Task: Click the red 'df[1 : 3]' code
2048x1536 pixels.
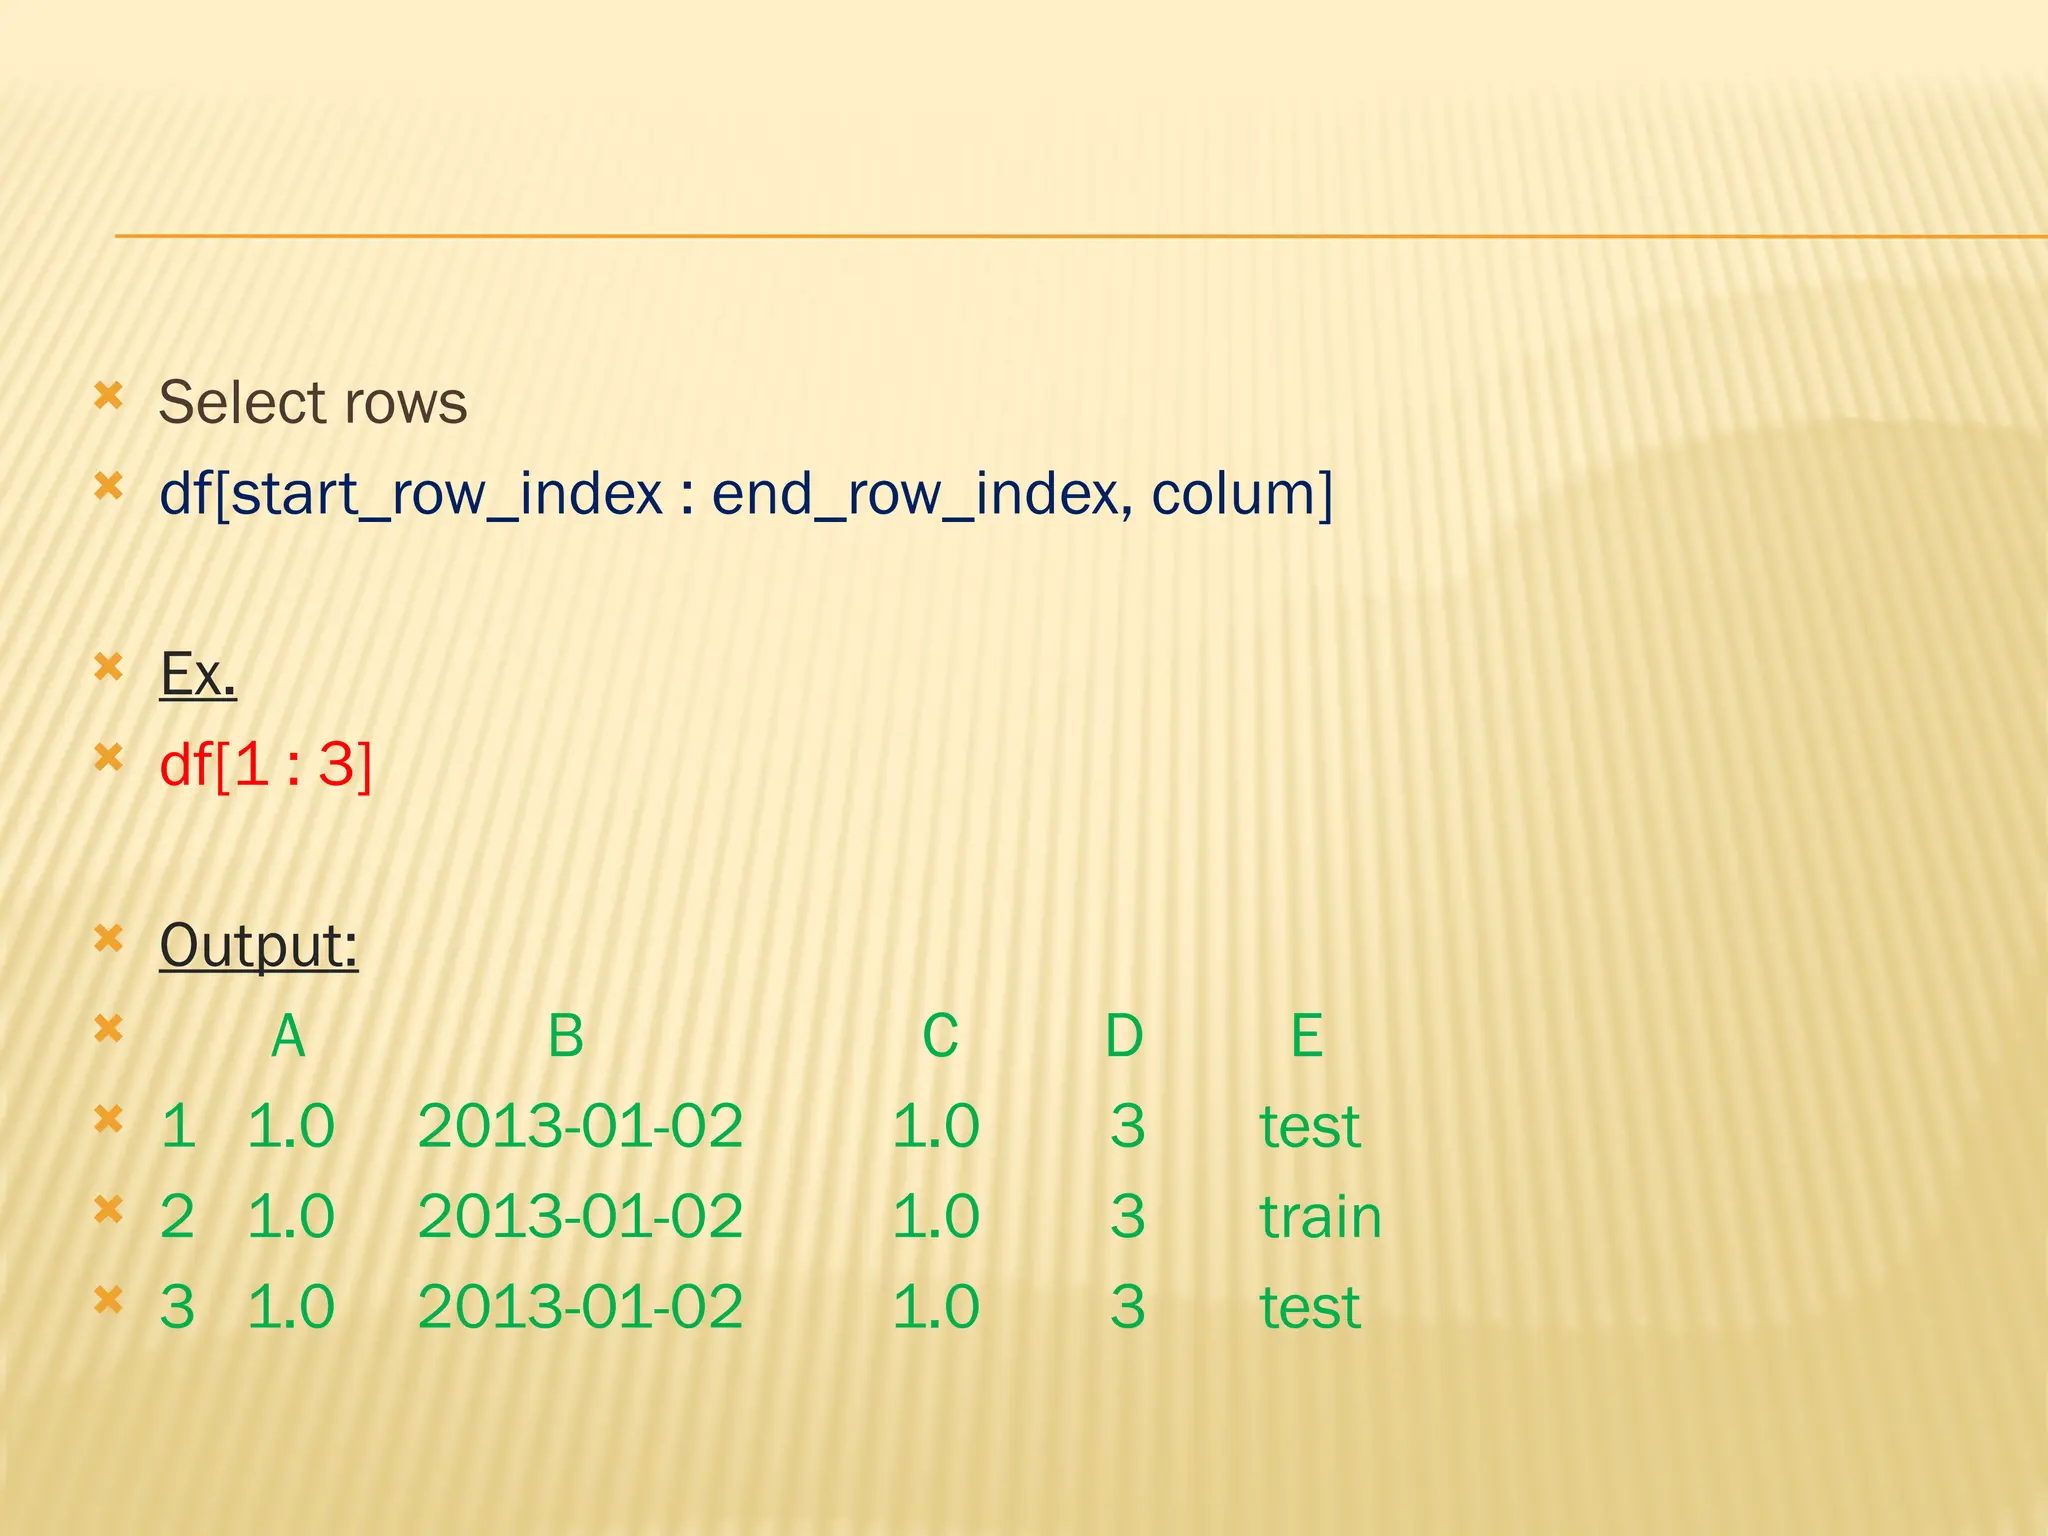Action: [266, 765]
